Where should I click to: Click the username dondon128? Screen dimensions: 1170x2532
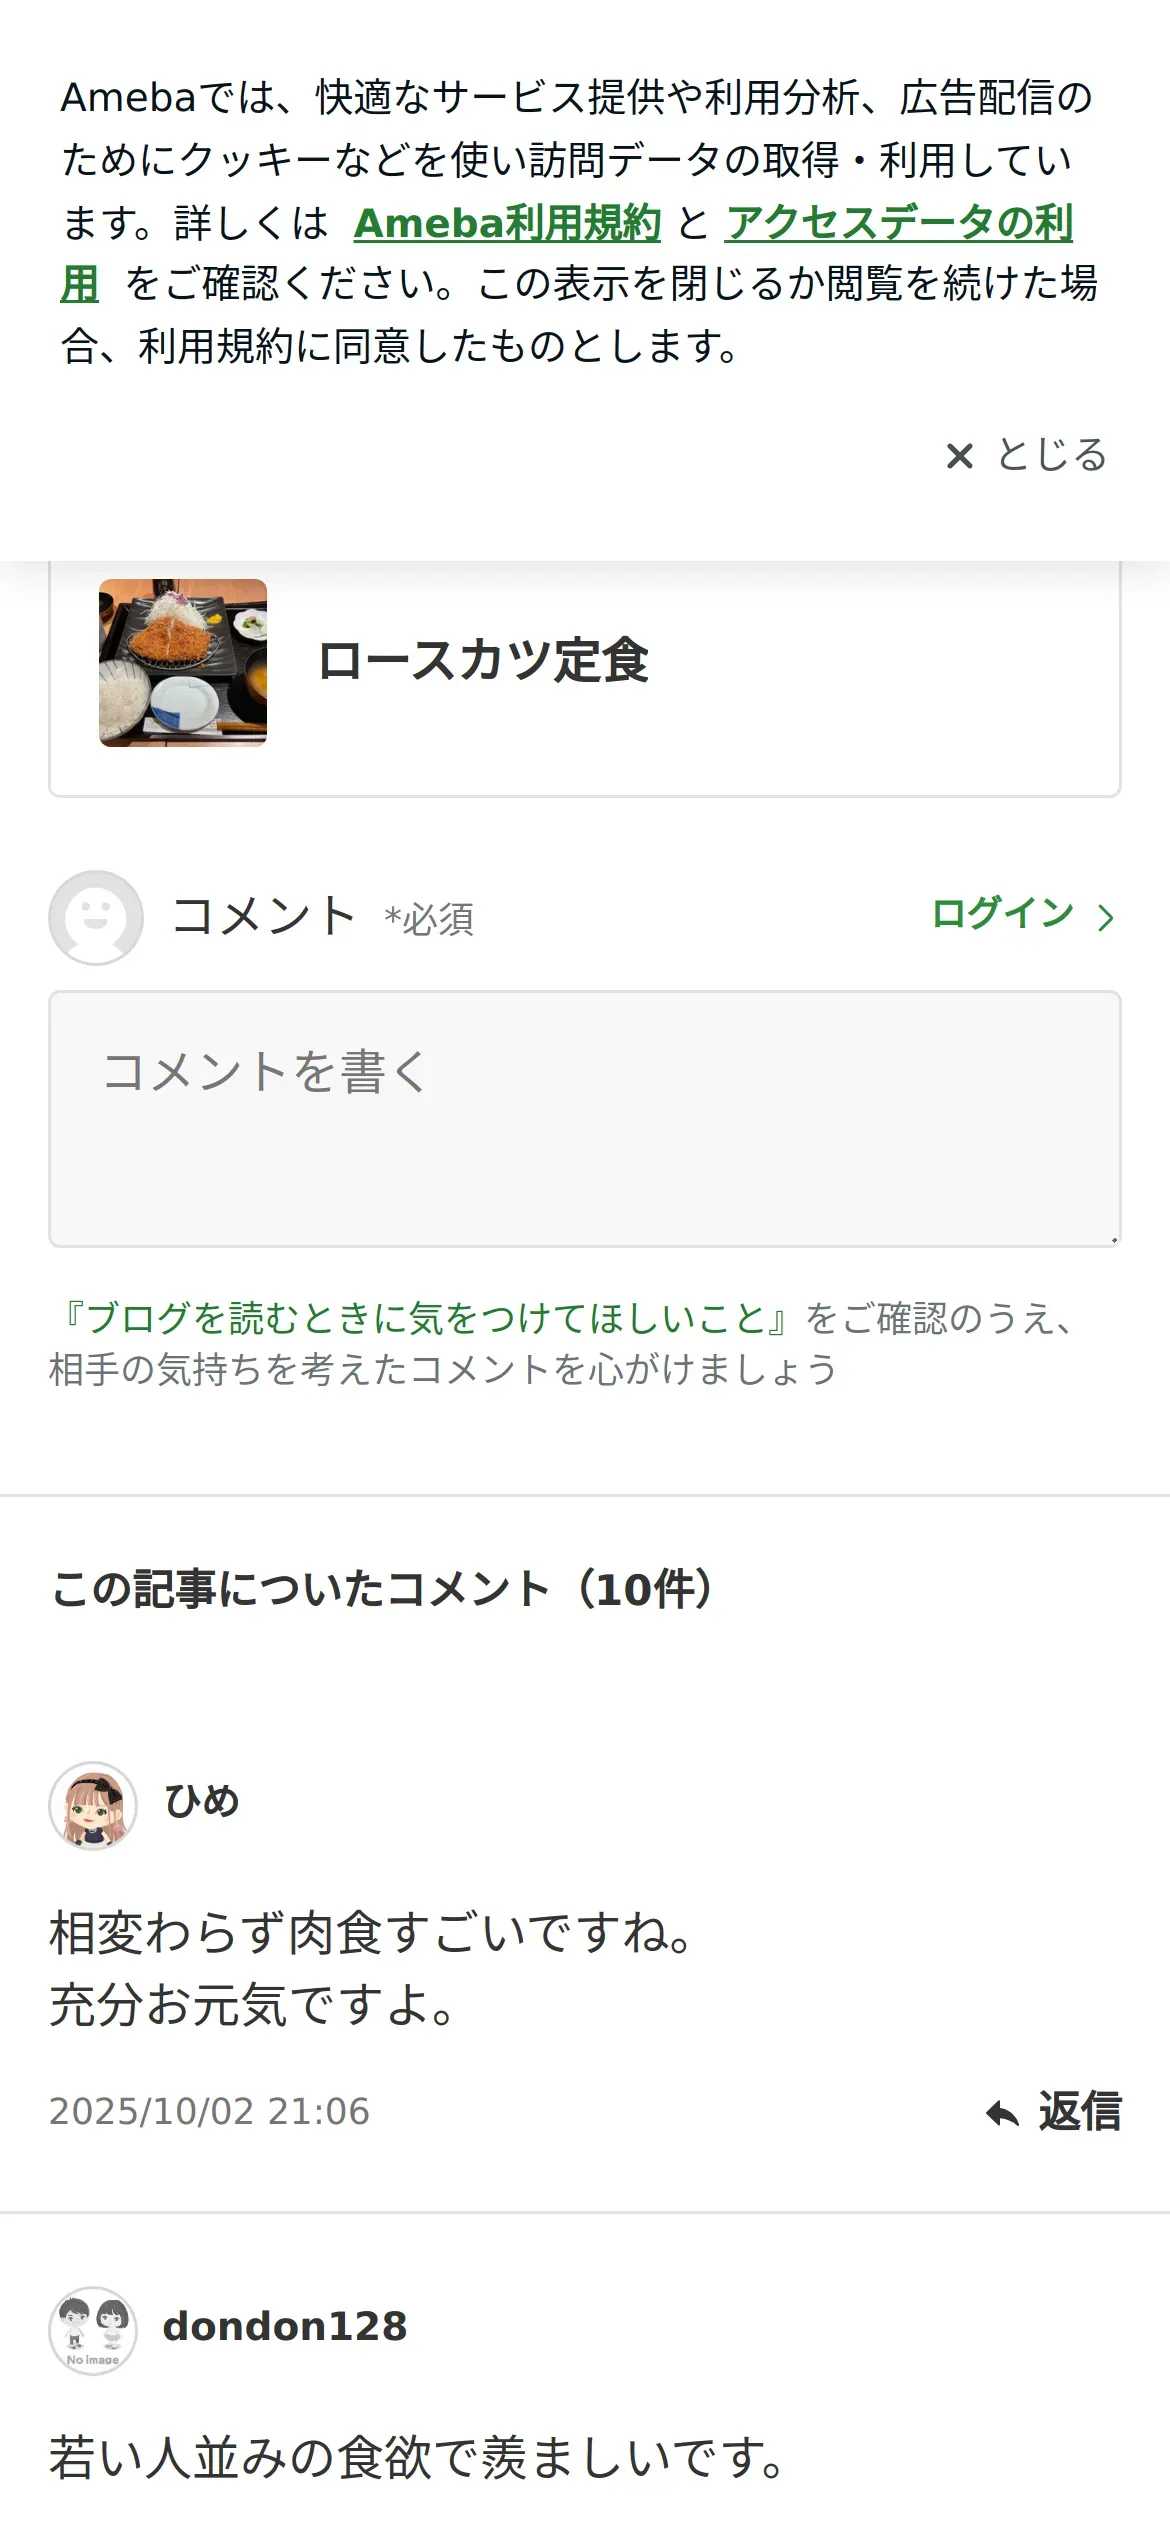click(x=285, y=2326)
